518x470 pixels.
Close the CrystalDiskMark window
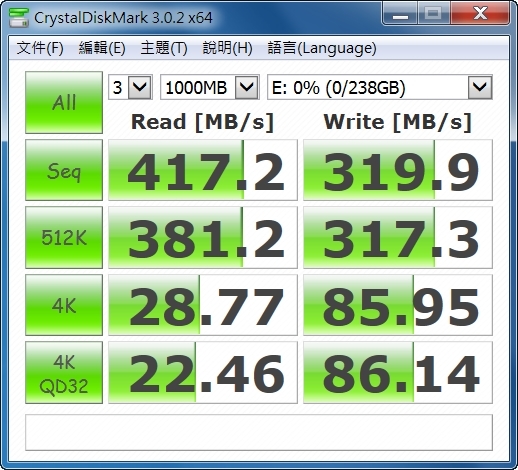point(480,13)
